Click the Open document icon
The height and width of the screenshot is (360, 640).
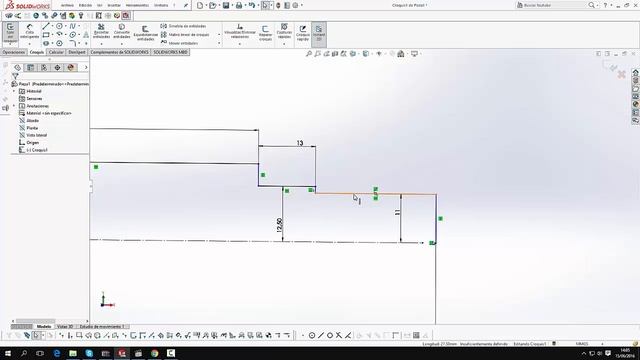(212, 5)
